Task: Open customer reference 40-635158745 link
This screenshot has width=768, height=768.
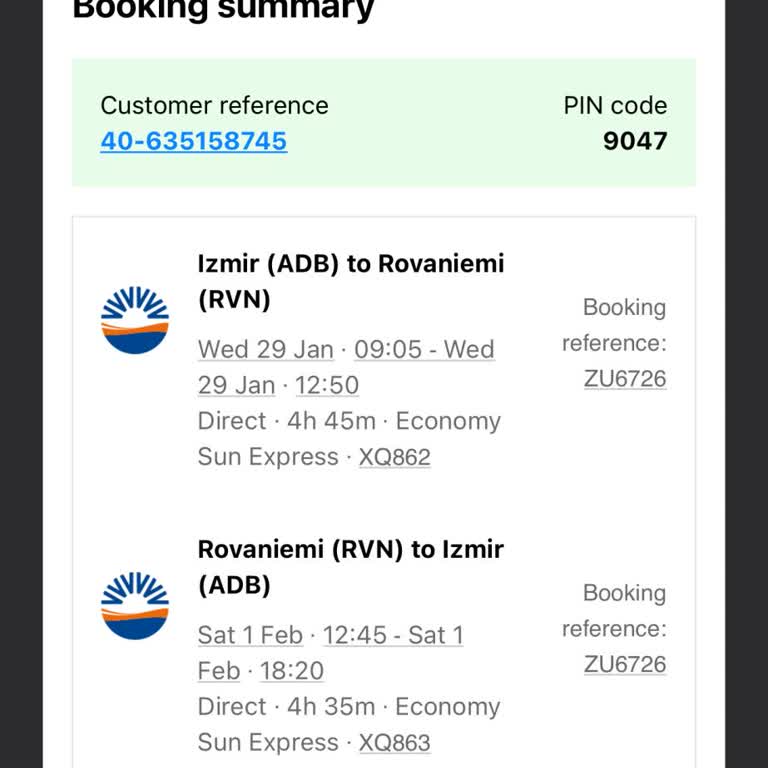Action: (x=193, y=141)
